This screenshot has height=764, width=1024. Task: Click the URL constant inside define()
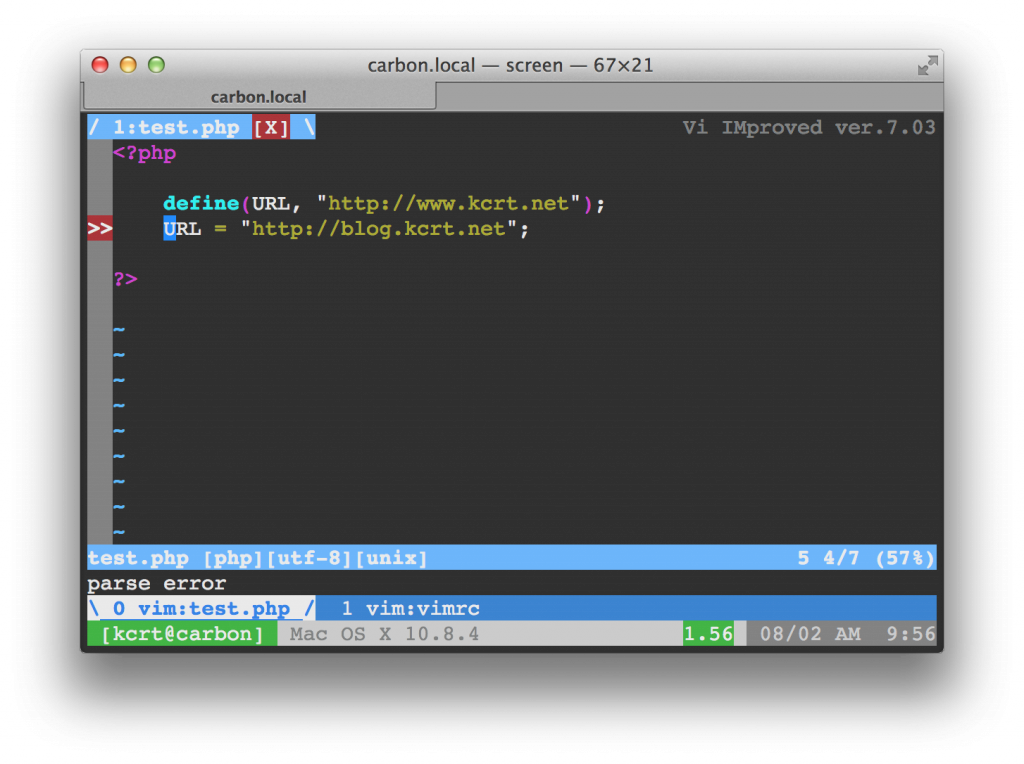click(271, 203)
